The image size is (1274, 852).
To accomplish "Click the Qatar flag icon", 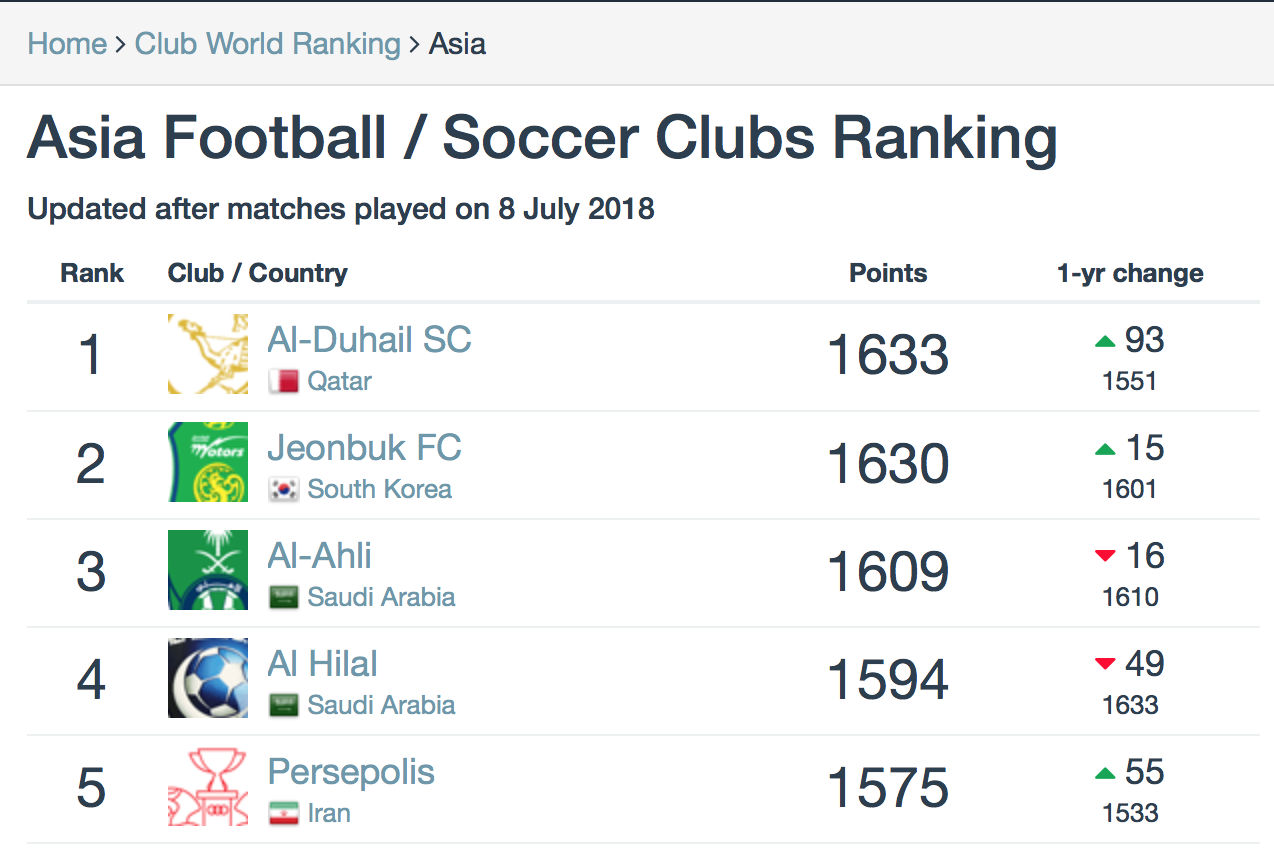I will click(x=284, y=381).
